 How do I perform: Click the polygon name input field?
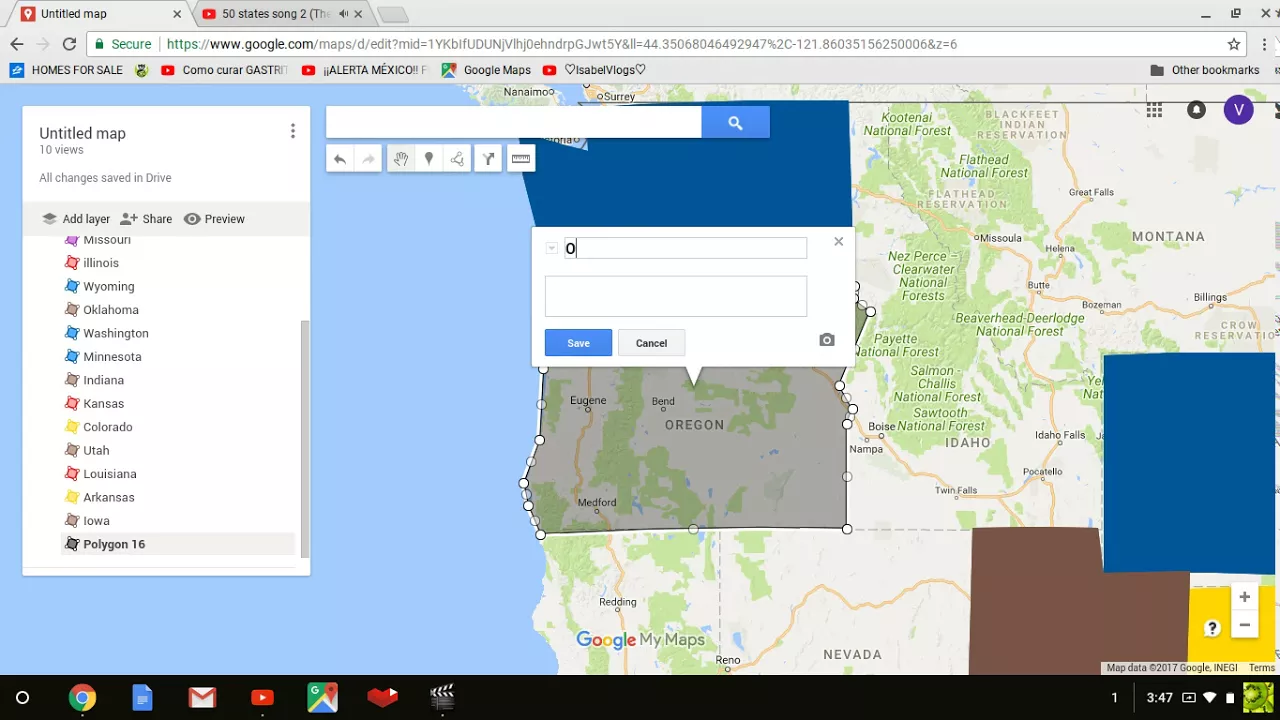click(685, 248)
